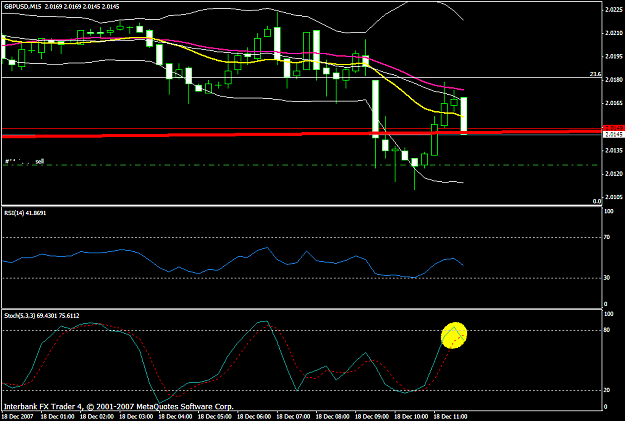Viewport: 625px width, 421px height.
Task: Select the 2.0135 price scale label
Action: (x=614, y=150)
